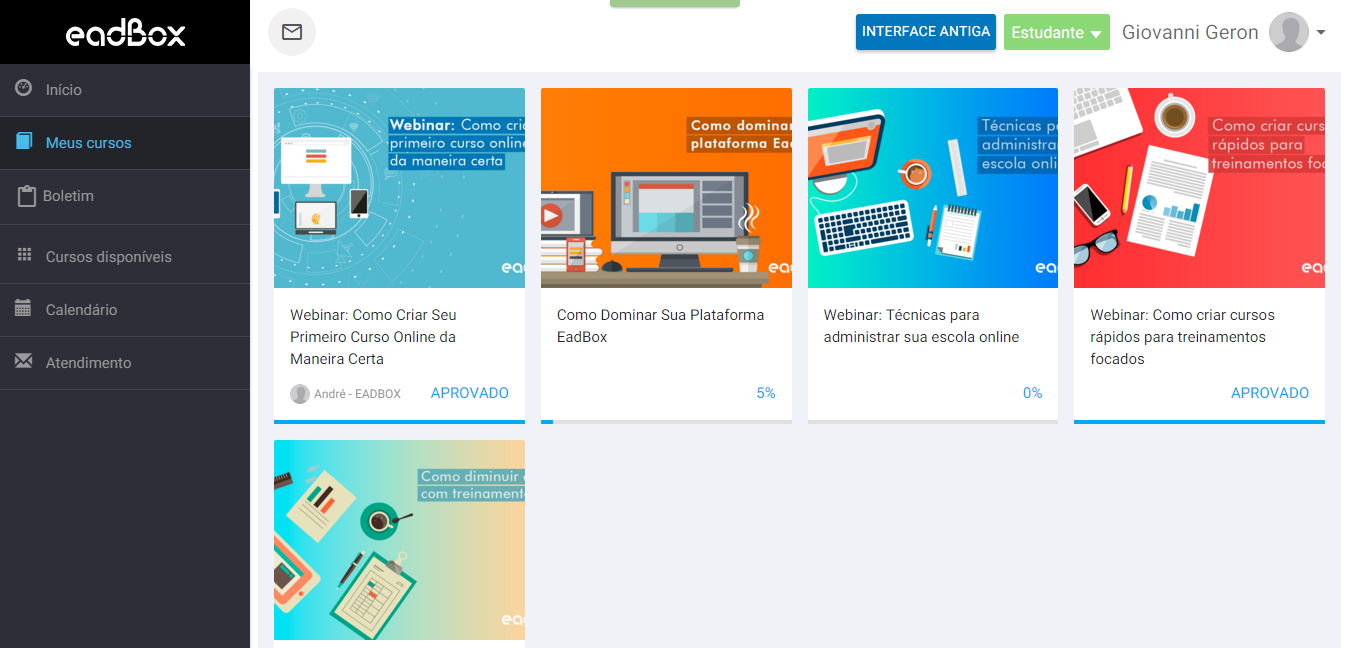The height and width of the screenshot is (648, 1347).
Task: Click the red cursos rápidos thumbnail
Action: [1199, 188]
